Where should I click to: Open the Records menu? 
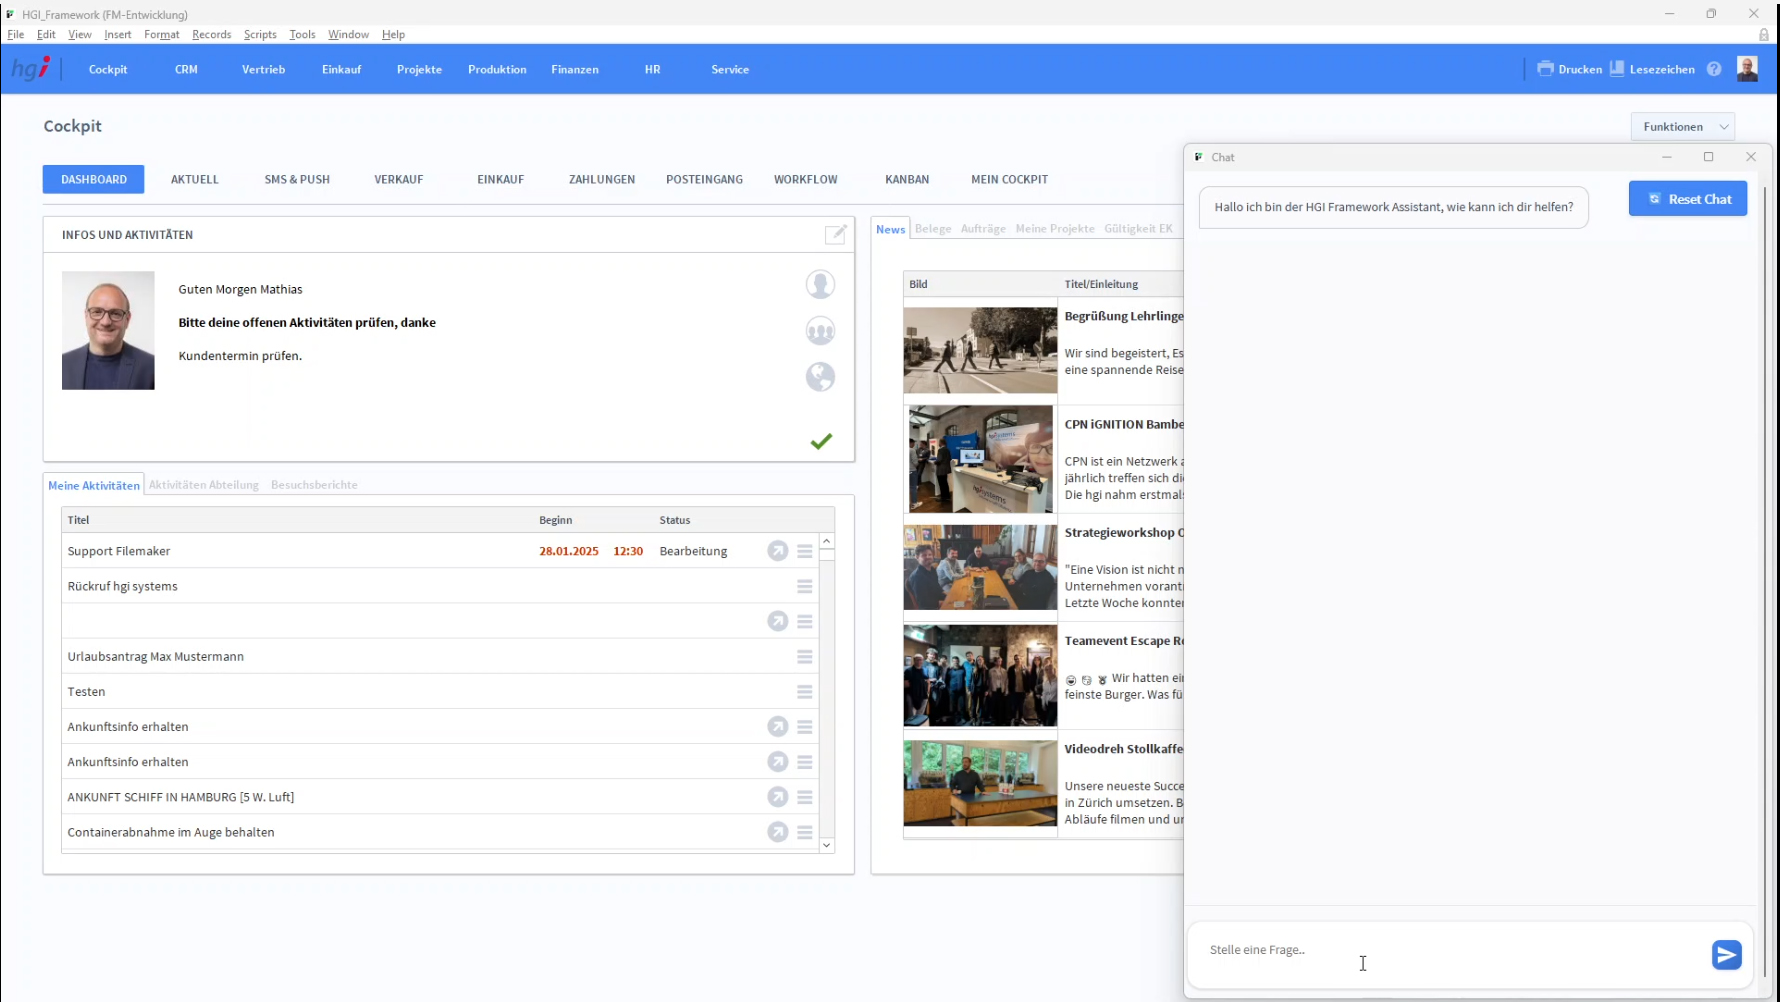pos(211,34)
